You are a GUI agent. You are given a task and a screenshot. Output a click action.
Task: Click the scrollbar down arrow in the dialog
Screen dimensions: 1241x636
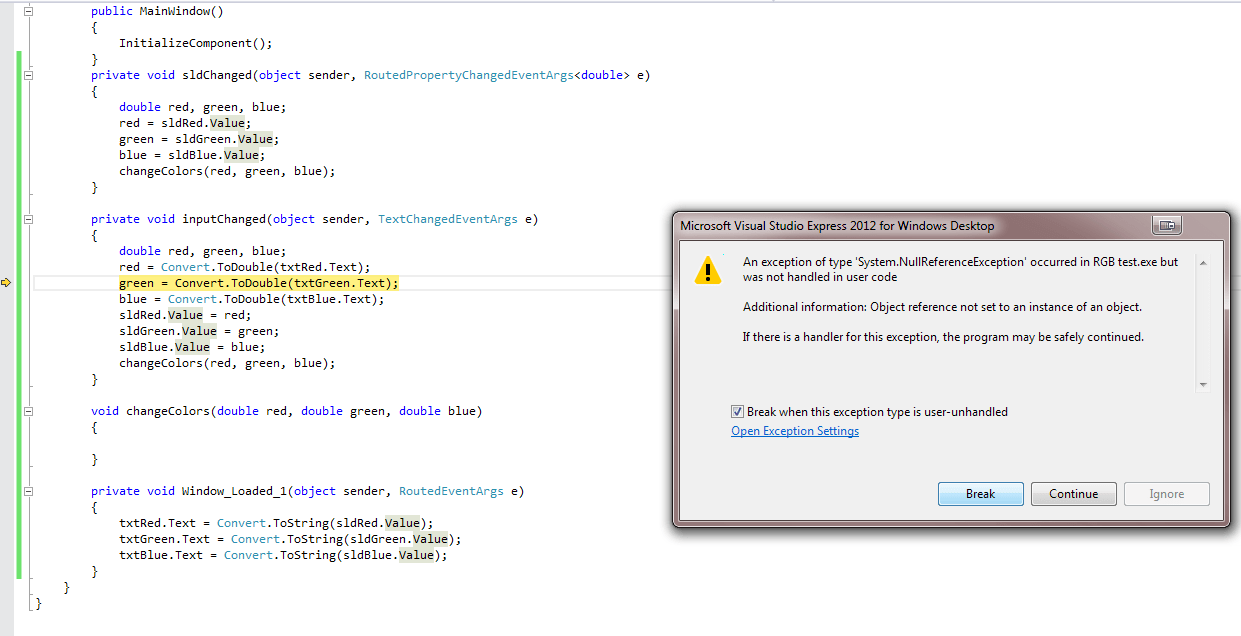pyautogui.click(x=1204, y=383)
